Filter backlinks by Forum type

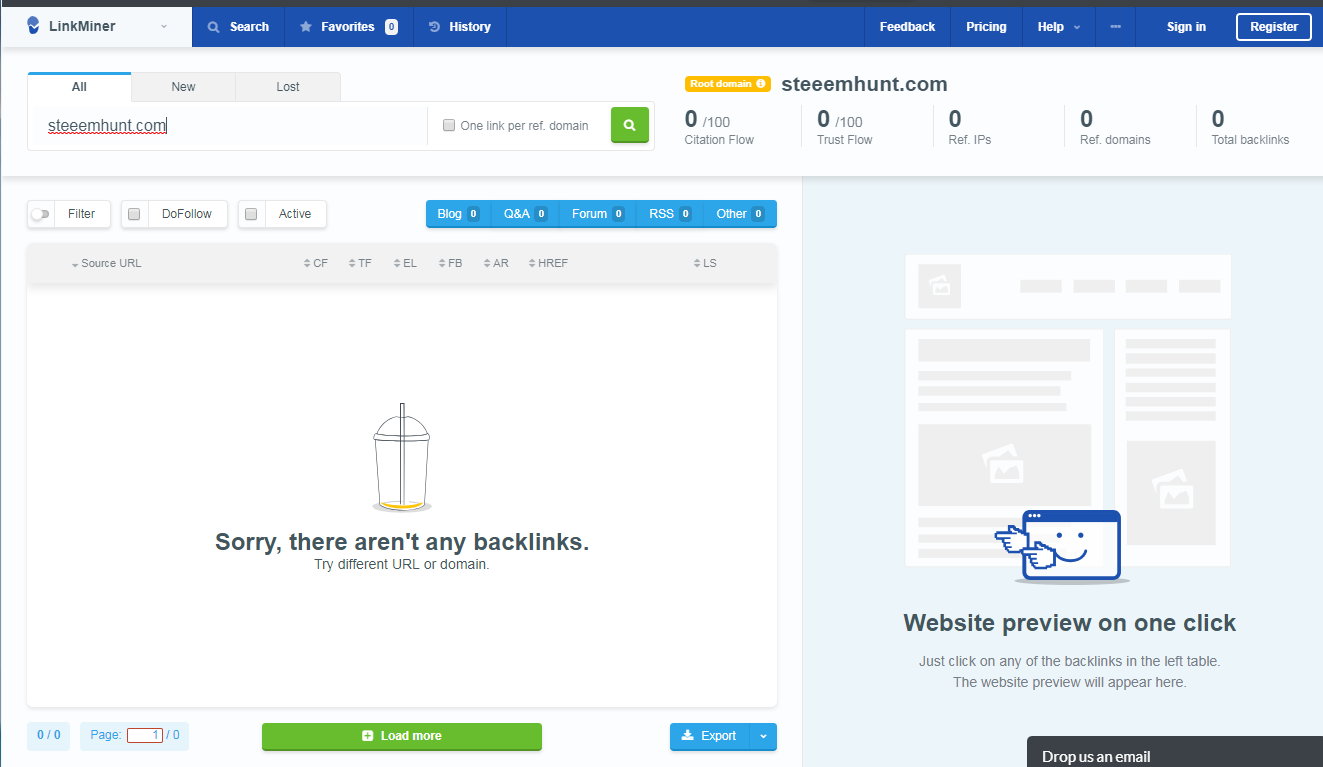pyautogui.click(x=598, y=214)
